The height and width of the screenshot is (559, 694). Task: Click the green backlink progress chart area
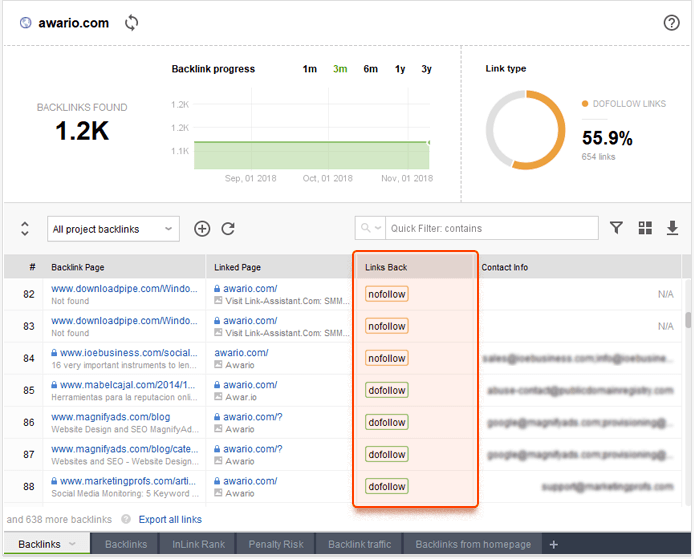point(311,155)
